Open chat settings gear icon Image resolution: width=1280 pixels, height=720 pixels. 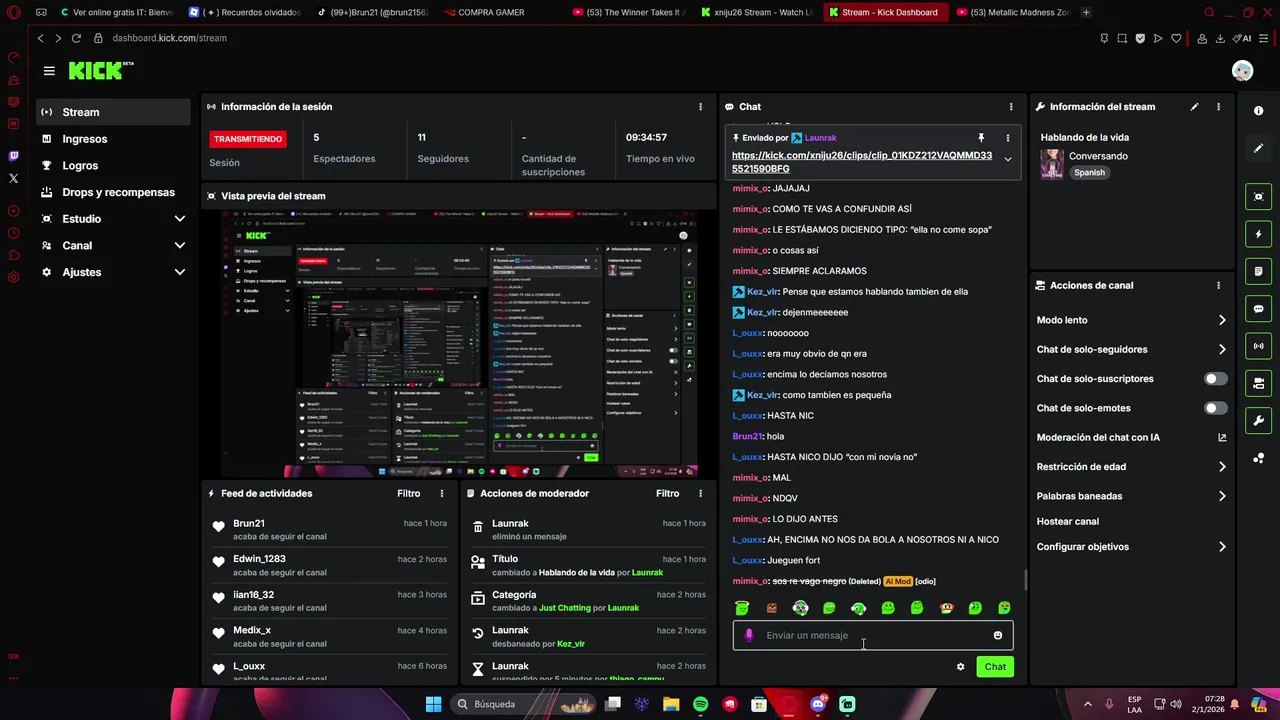coord(961,667)
